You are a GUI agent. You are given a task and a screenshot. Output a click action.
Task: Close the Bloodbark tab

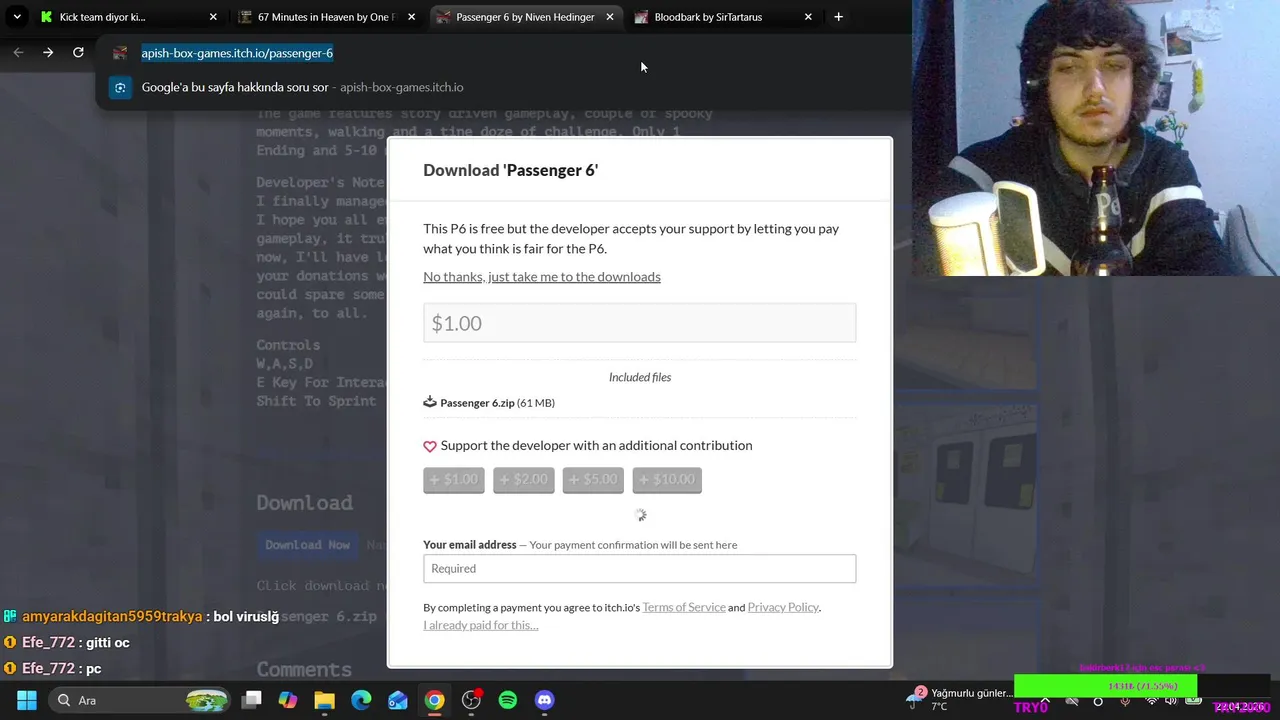pos(808,17)
